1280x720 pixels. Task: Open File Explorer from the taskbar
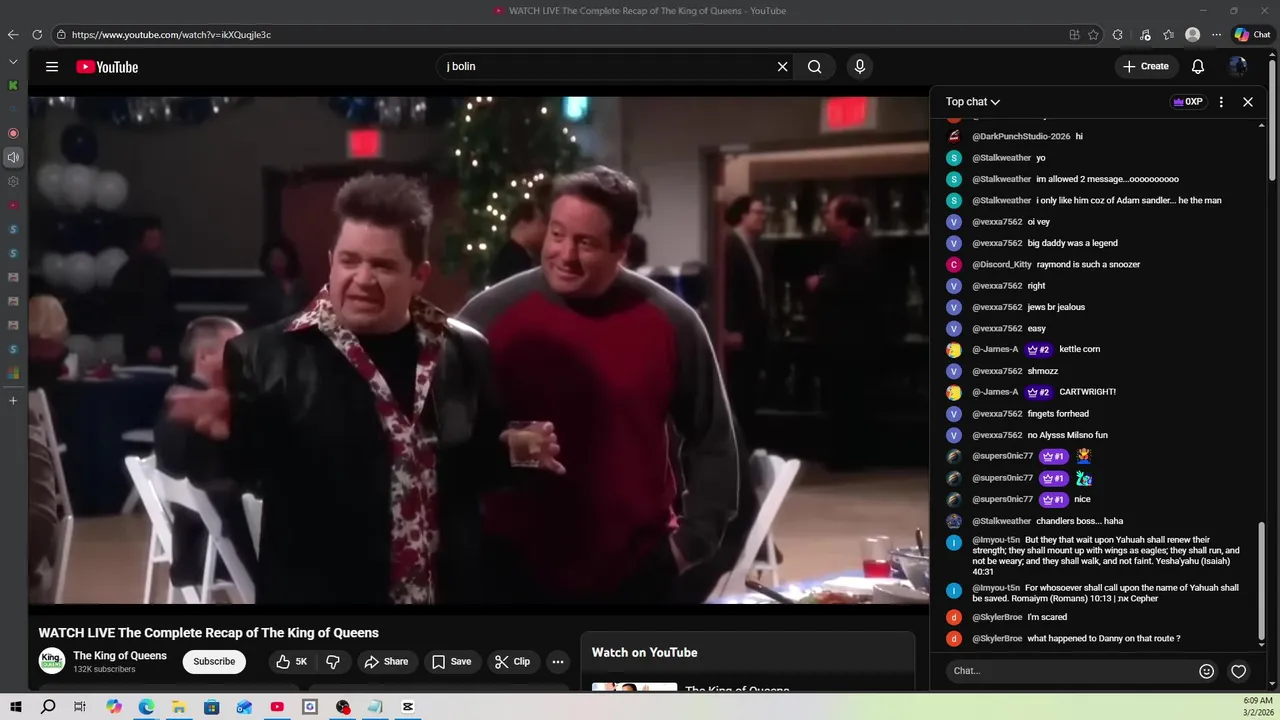click(179, 707)
